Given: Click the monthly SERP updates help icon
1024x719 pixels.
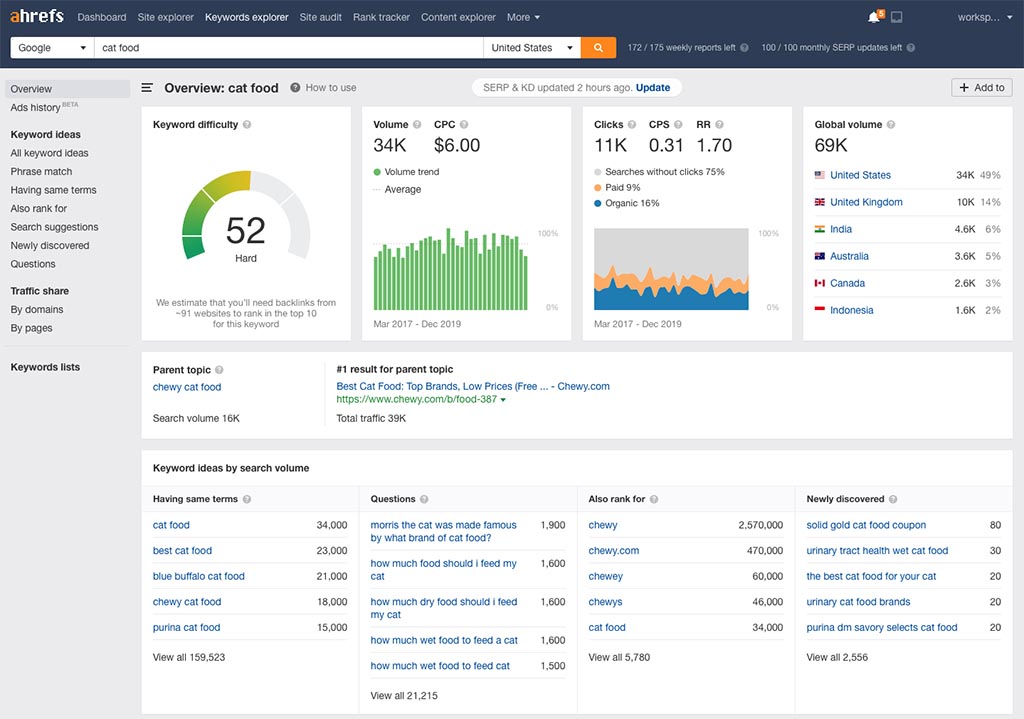Looking at the screenshot, I should tap(910, 48).
